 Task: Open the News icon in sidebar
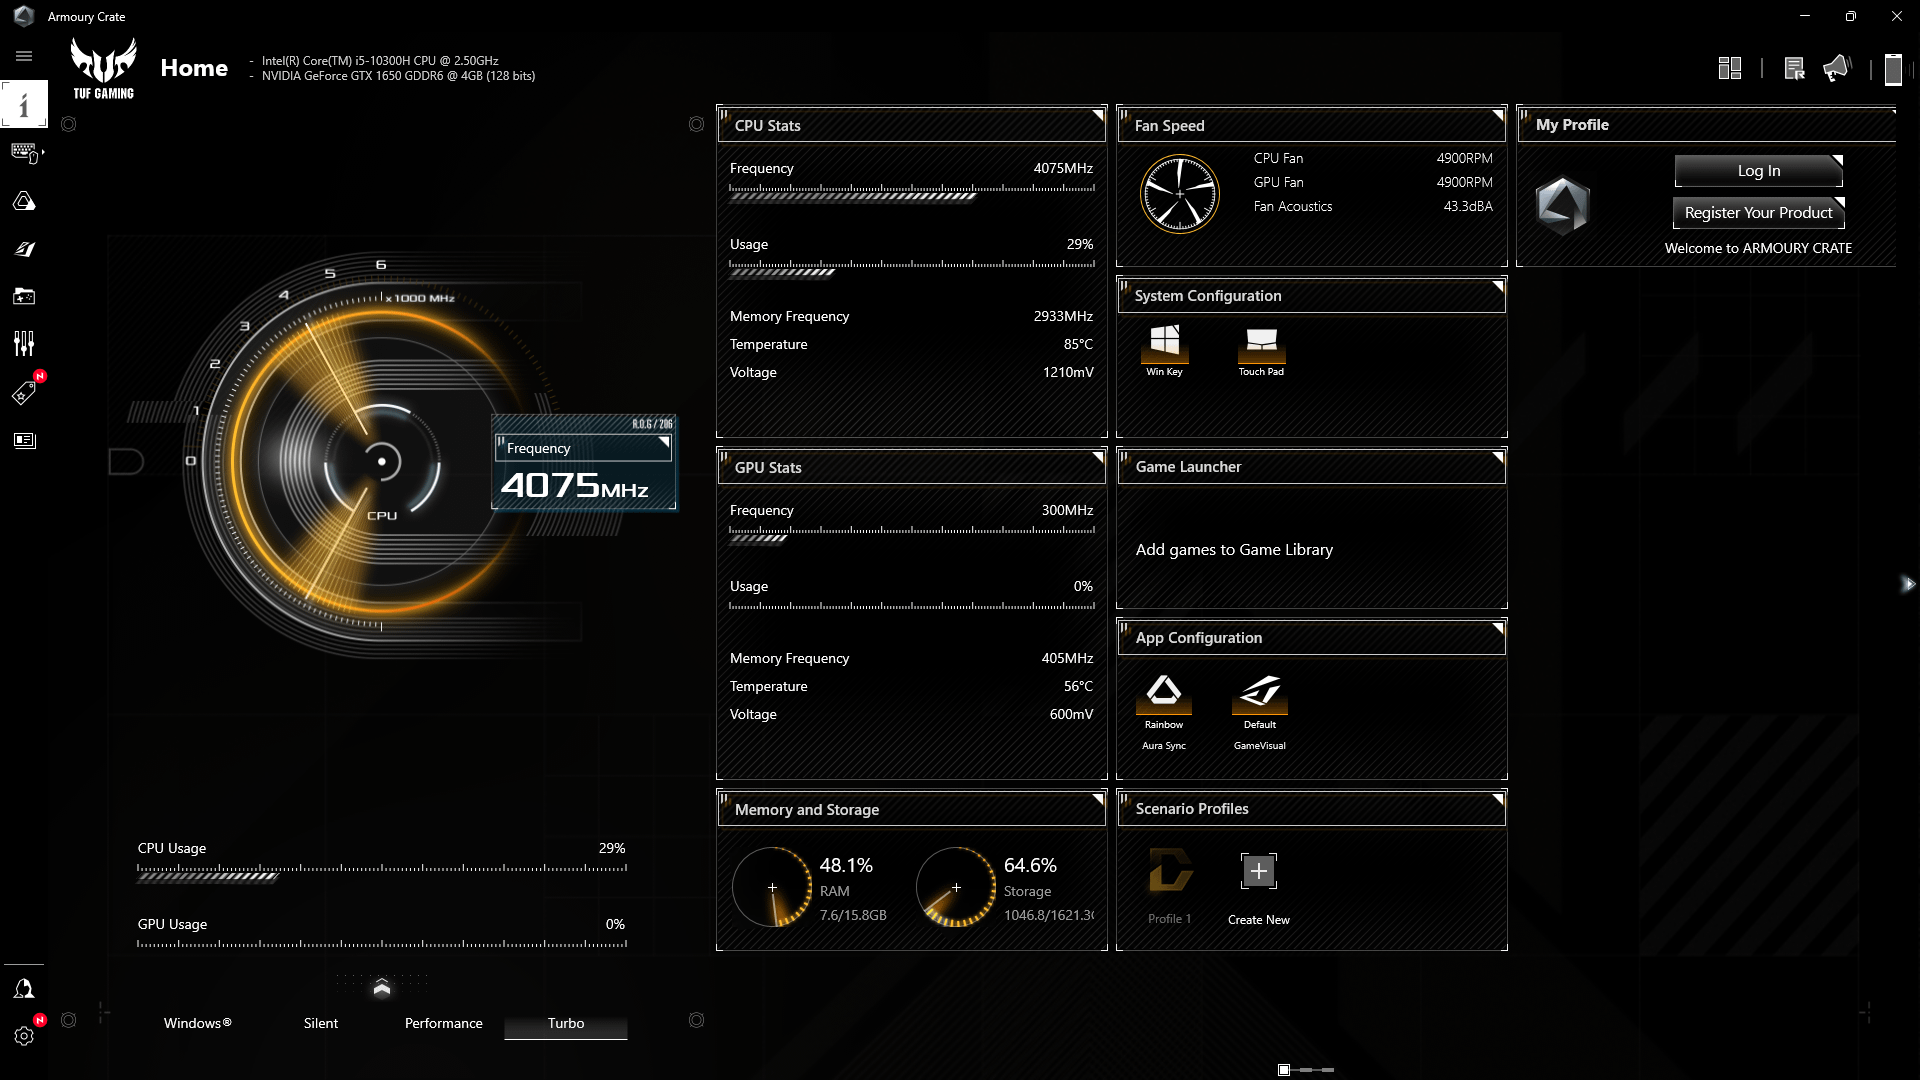24,440
